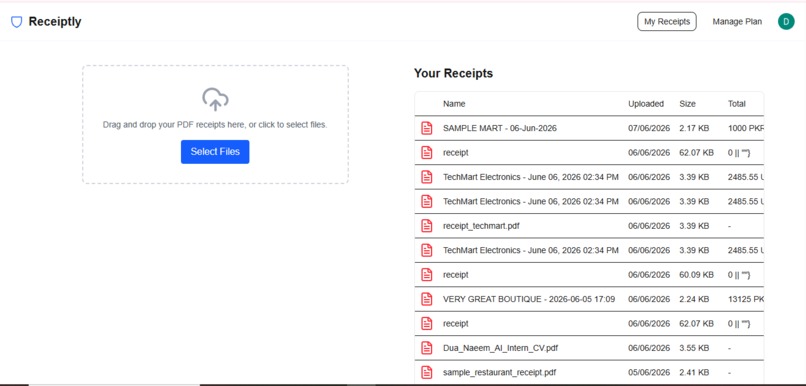Viewport: 806px width, 386px height.
Task: Click the Total column header
Action: pos(737,104)
